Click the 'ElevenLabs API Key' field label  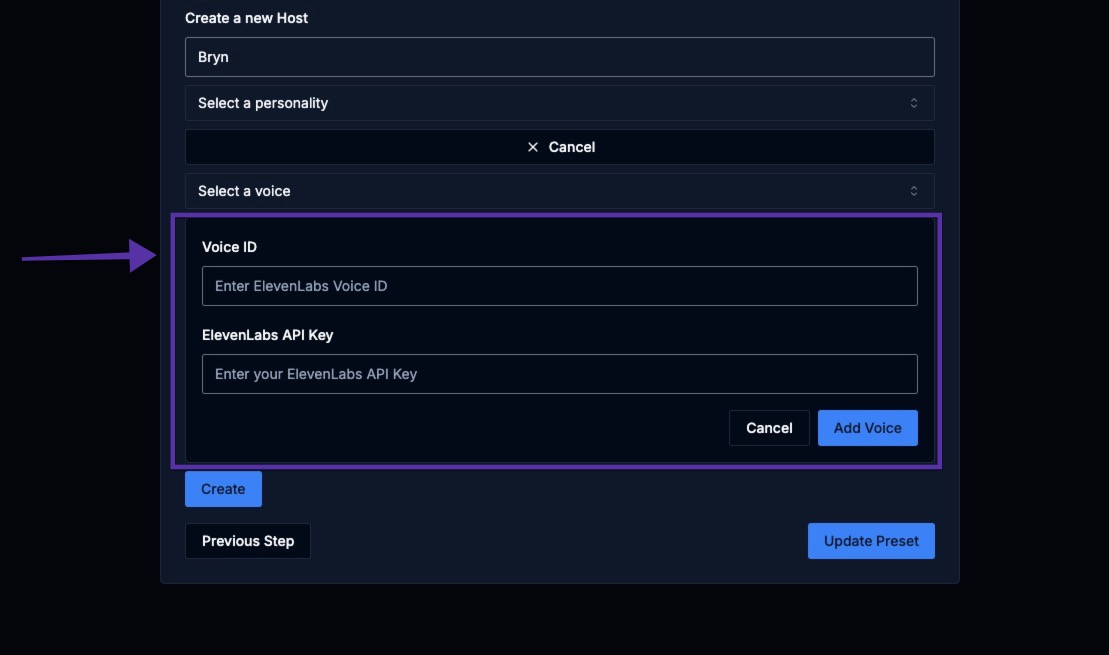pyautogui.click(x=267, y=335)
